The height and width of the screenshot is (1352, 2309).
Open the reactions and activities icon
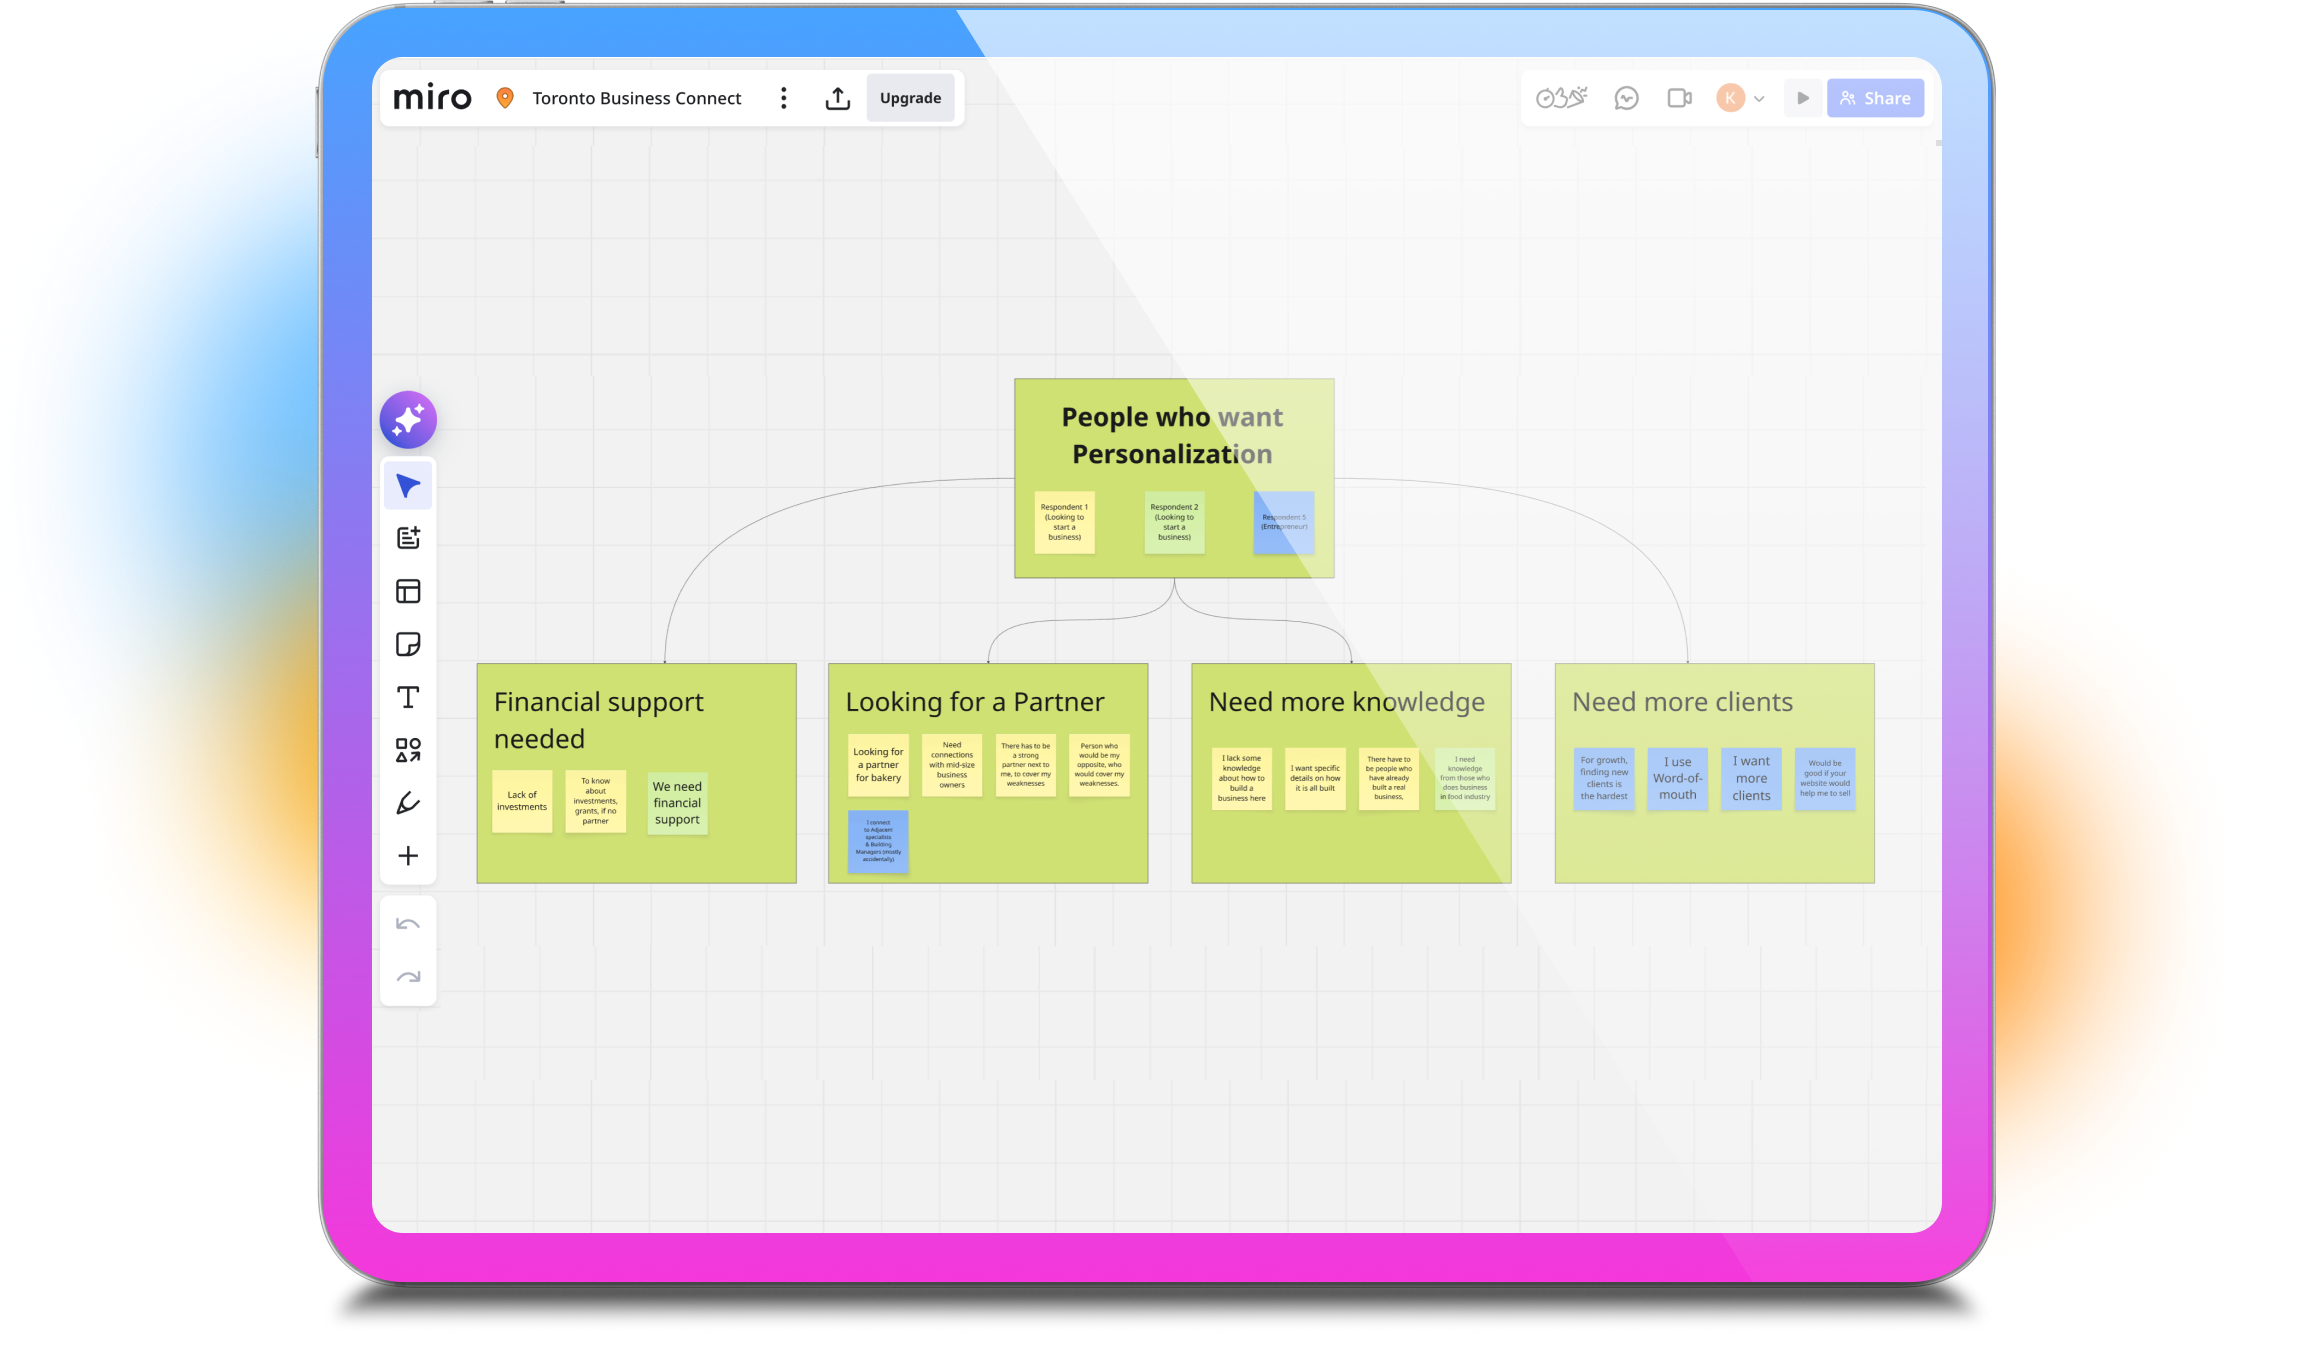pyautogui.click(x=1561, y=98)
